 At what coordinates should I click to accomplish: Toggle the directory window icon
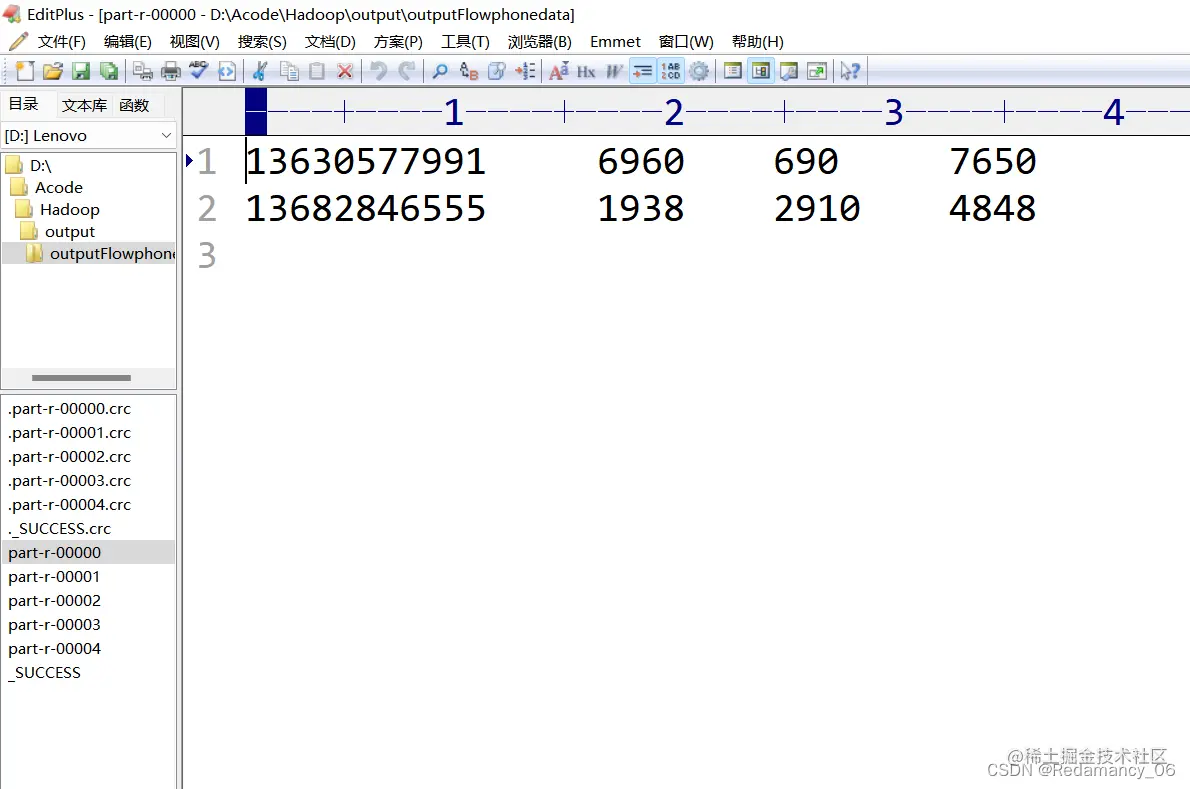(760, 71)
